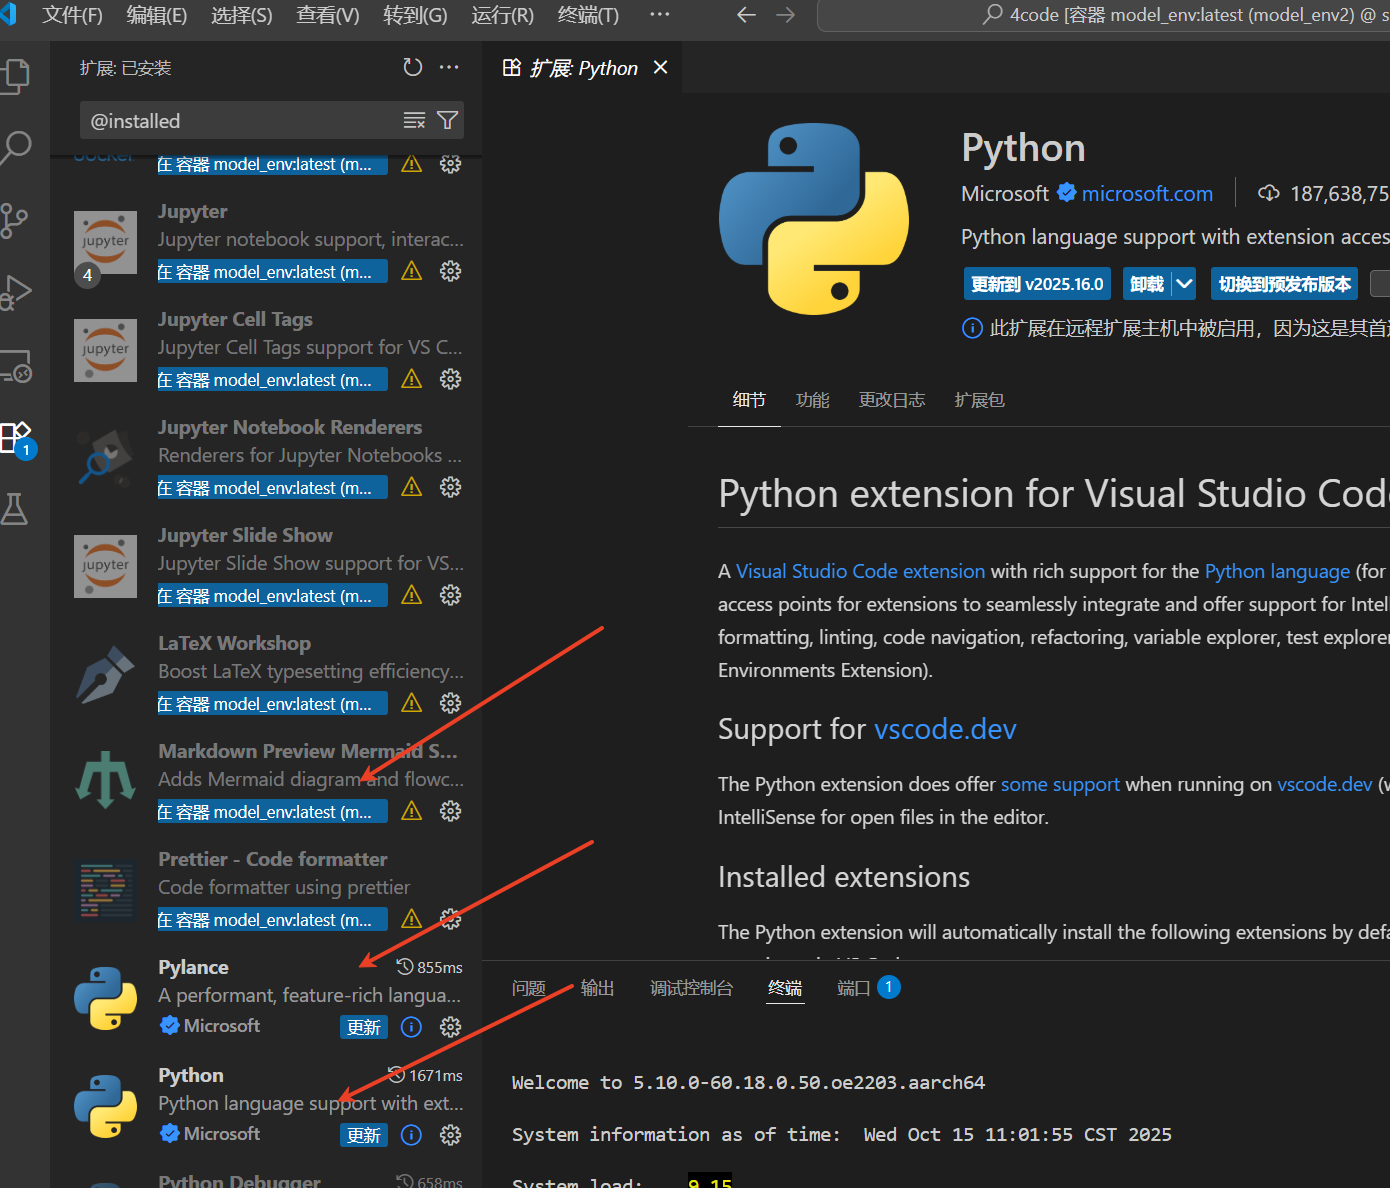Open the 编辑(E) menu
This screenshot has width=1390, height=1188.
[157, 15]
